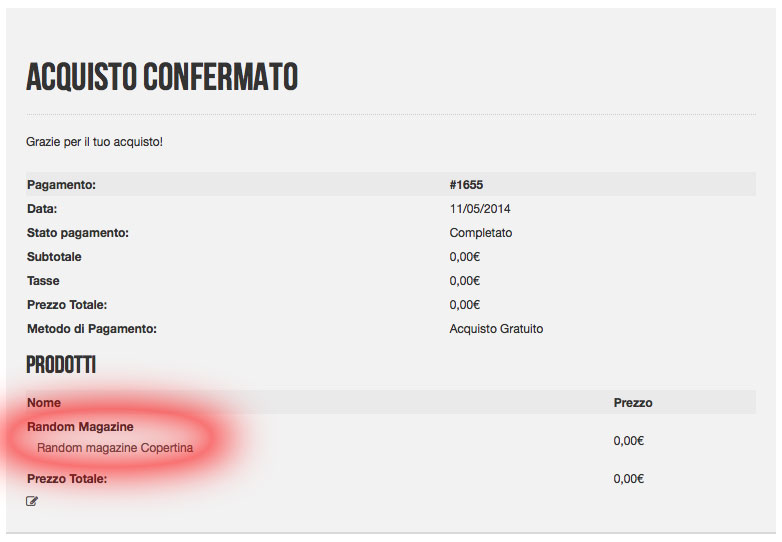Click the Grazie per il tuo acquisto message
782x542 pixels.
point(94,142)
